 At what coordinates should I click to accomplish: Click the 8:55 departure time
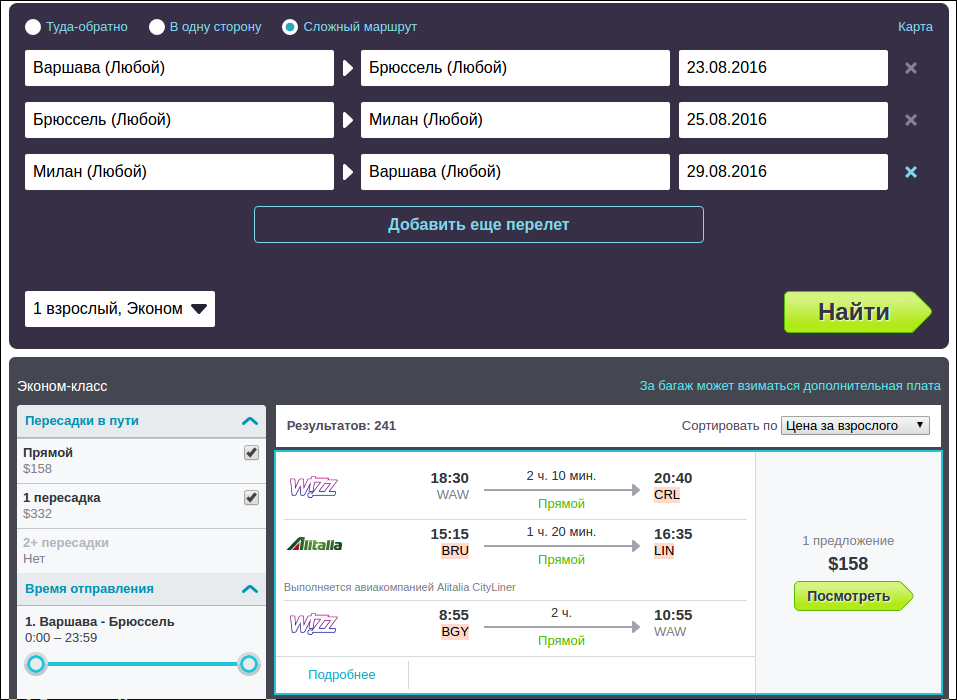(x=453, y=615)
